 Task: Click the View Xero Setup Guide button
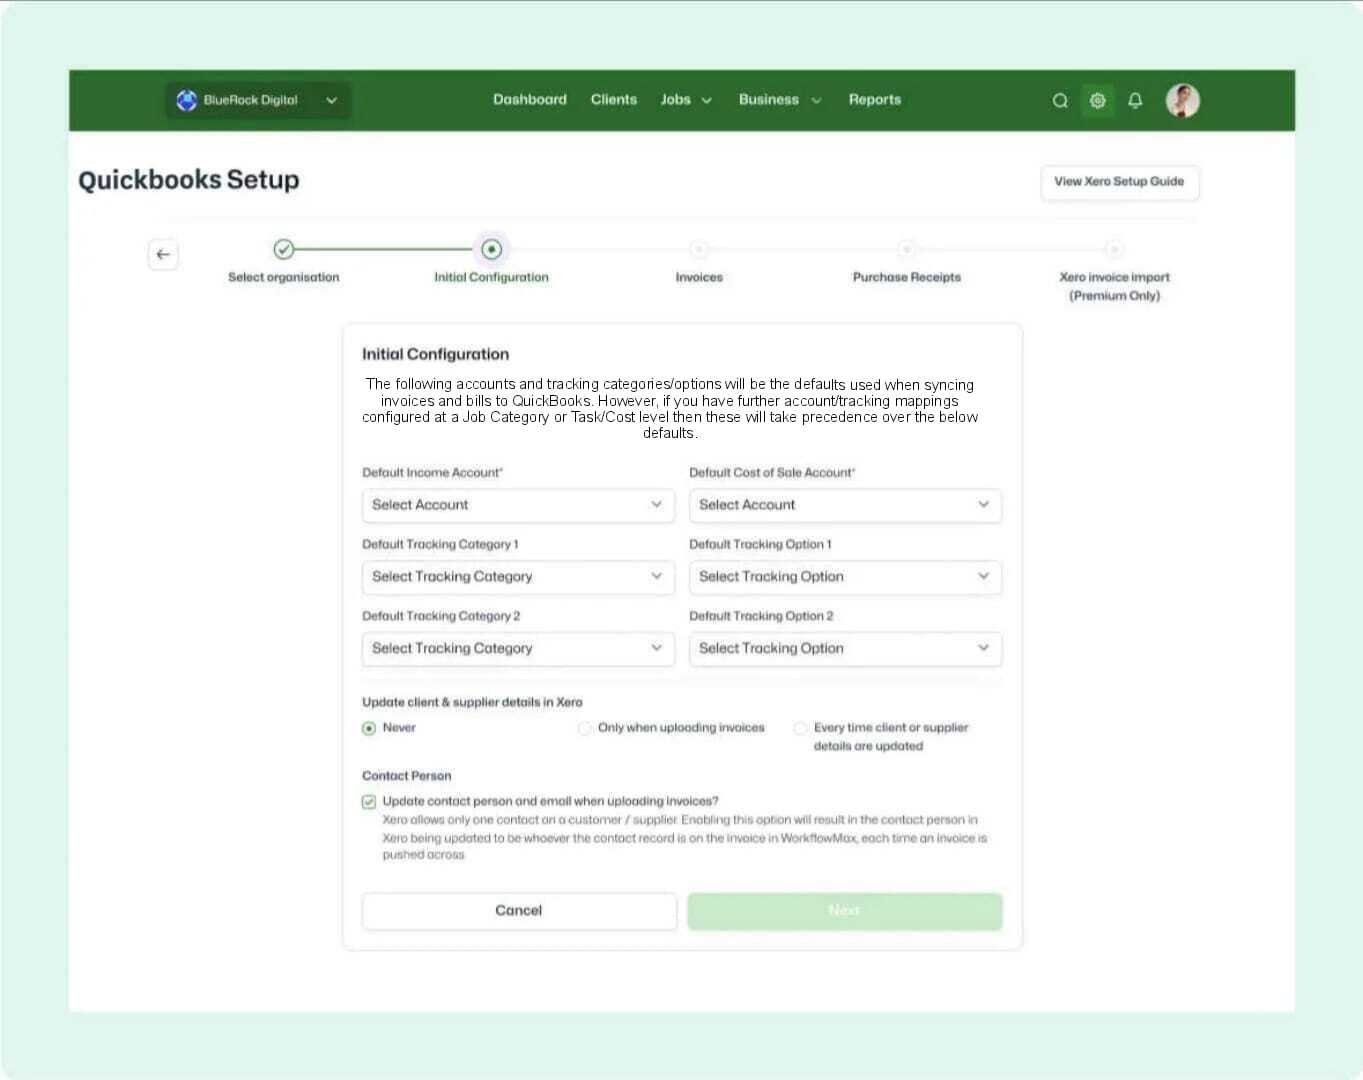[1119, 182]
